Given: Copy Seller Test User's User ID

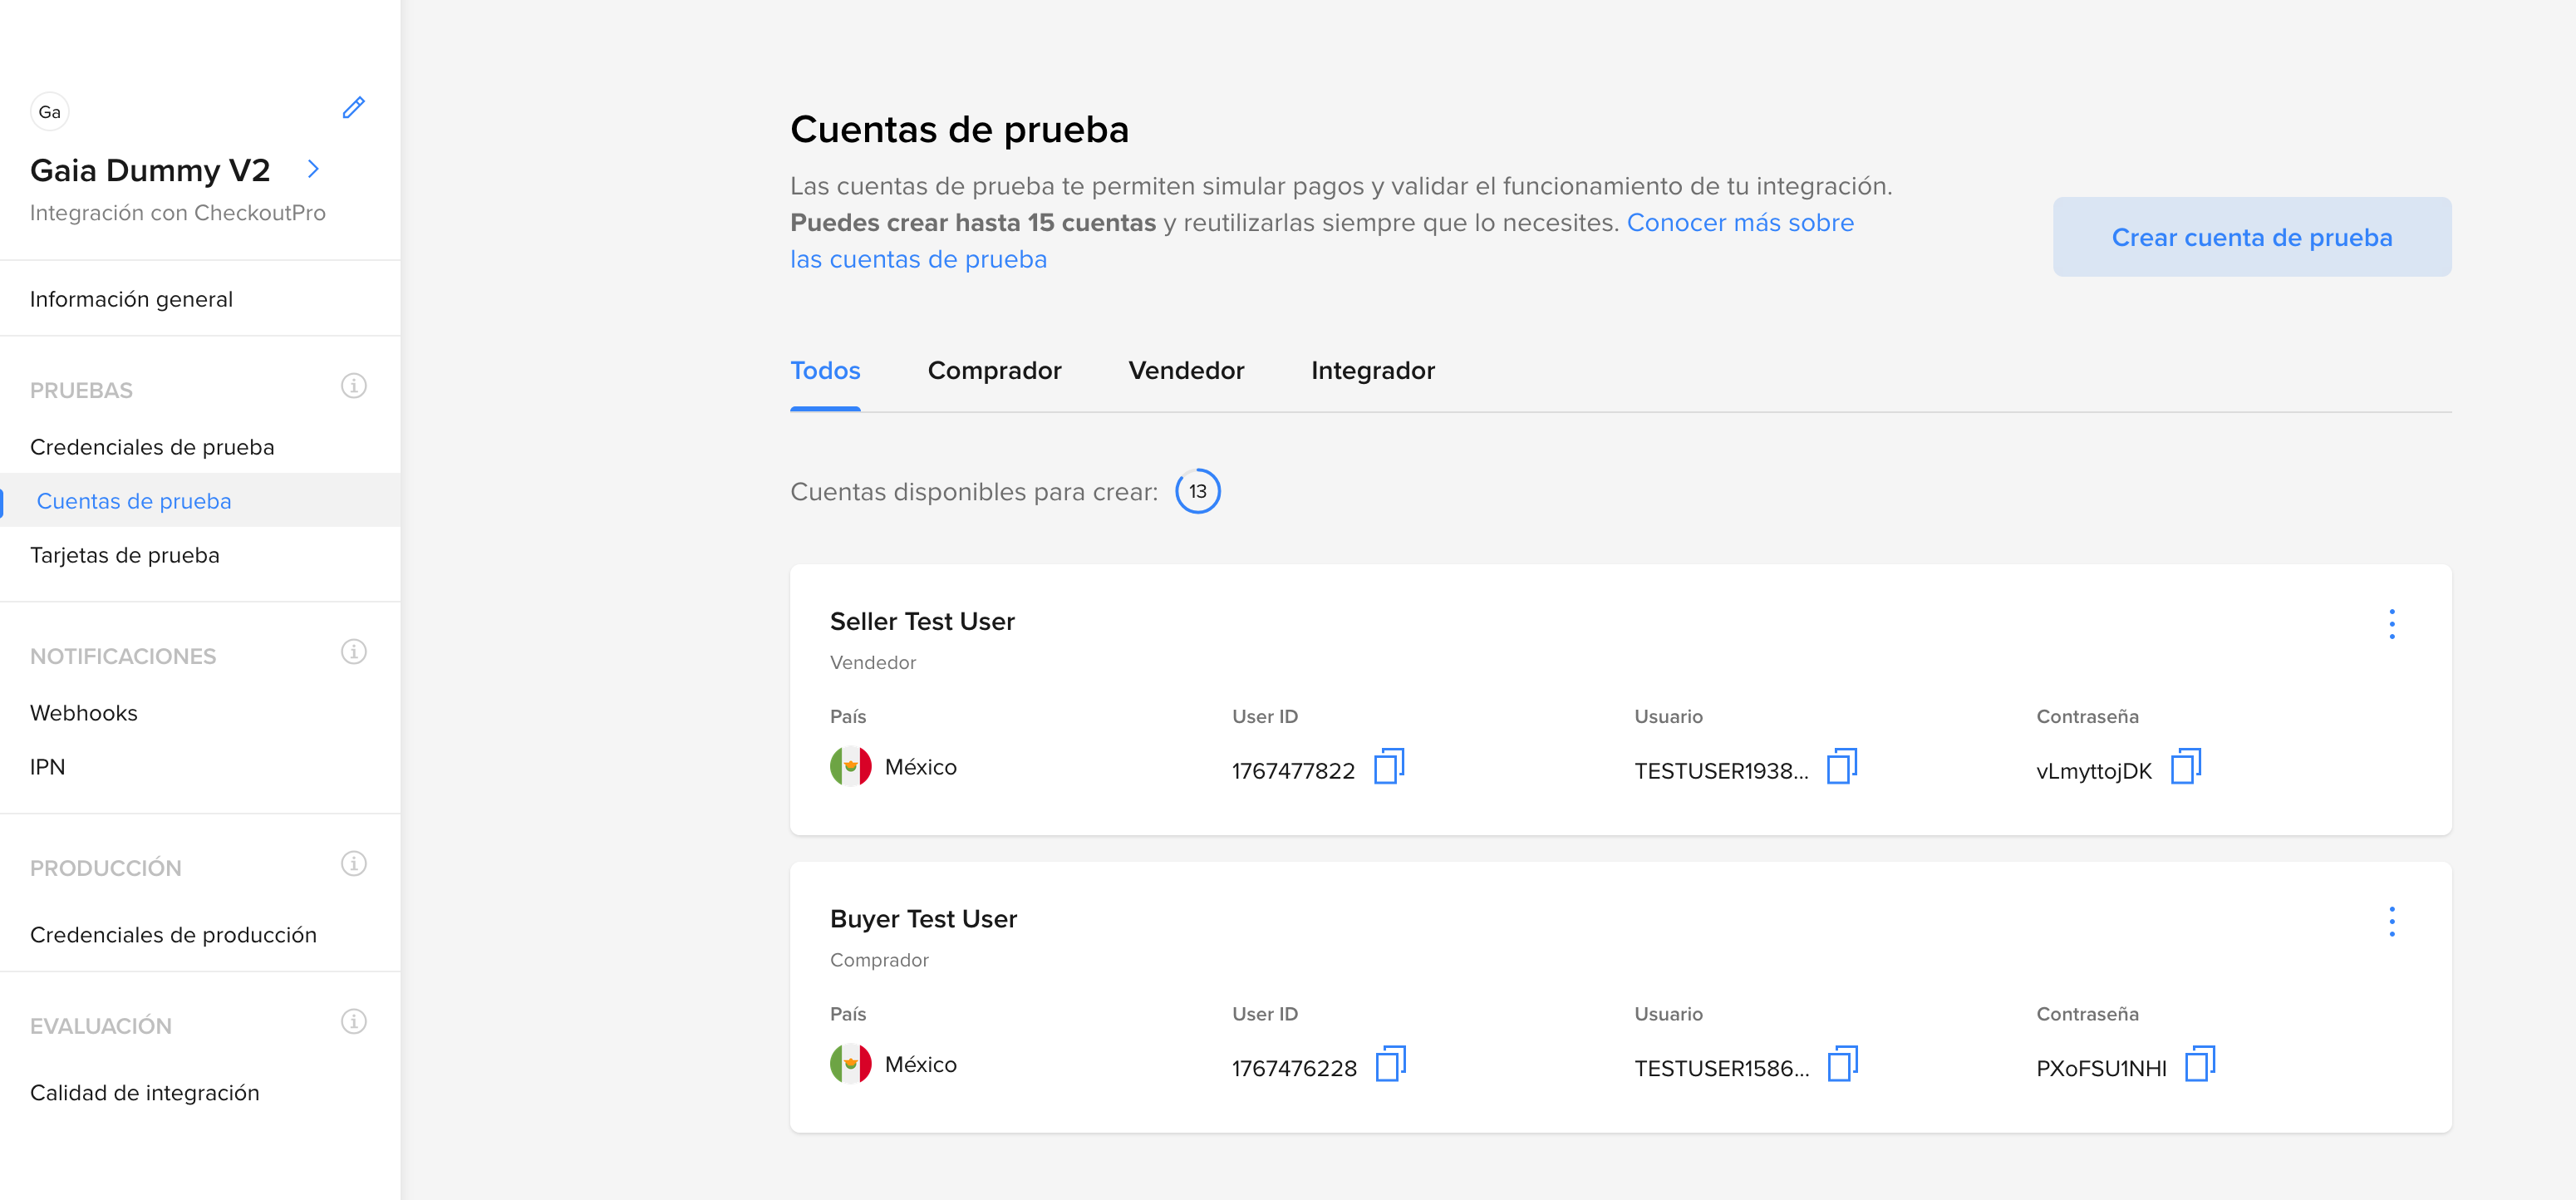Looking at the screenshot, I should [x=1389, y=767].
